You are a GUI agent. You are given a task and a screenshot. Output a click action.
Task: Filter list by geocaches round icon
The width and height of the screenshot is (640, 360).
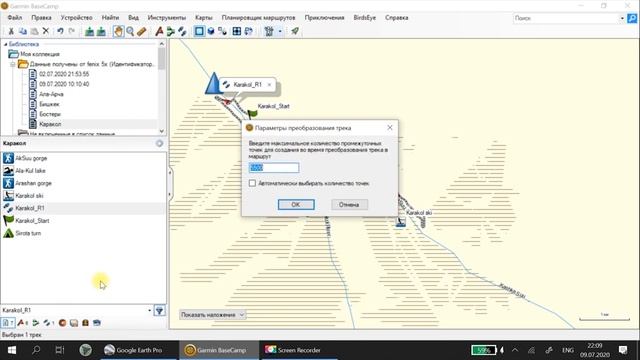point(62,323)
